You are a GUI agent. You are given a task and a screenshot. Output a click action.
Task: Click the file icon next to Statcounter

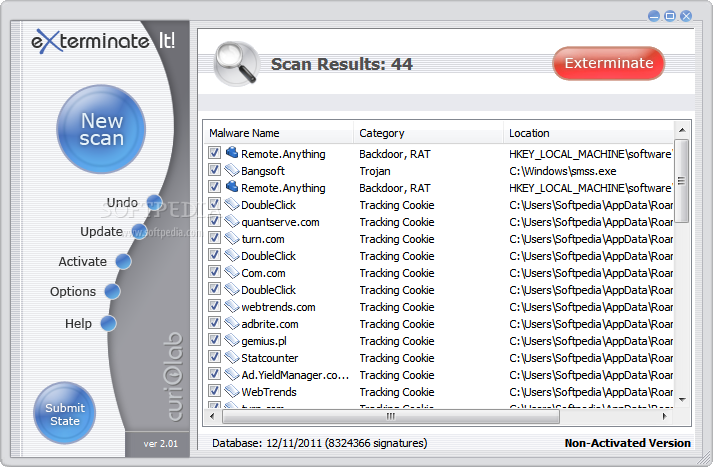[232, 357]
